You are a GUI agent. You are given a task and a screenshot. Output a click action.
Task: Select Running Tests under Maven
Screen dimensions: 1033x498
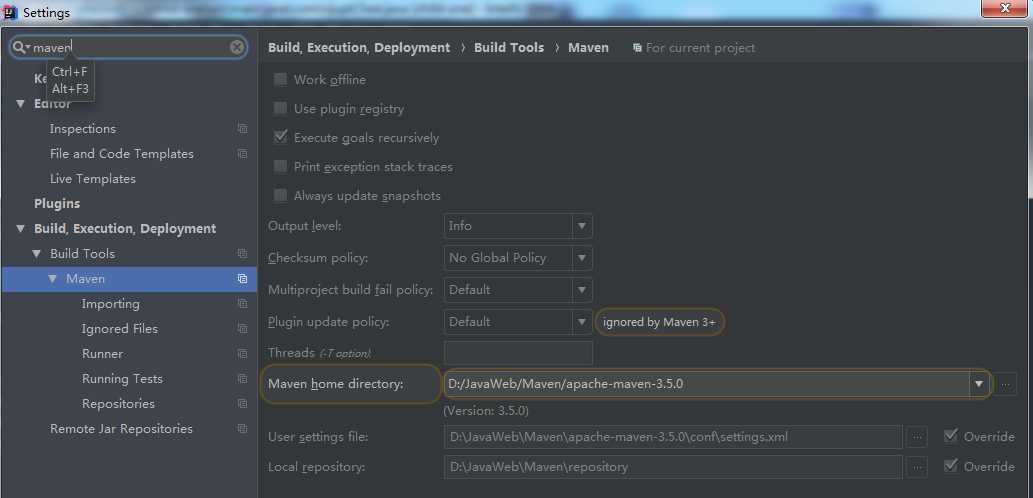(x=122, y=379)
